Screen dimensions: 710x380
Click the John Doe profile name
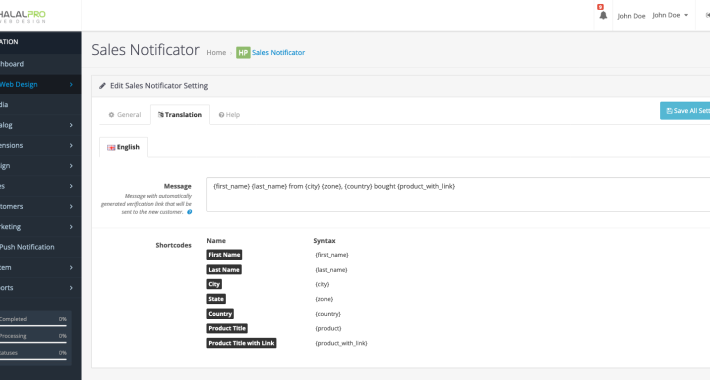coord(631,16)
